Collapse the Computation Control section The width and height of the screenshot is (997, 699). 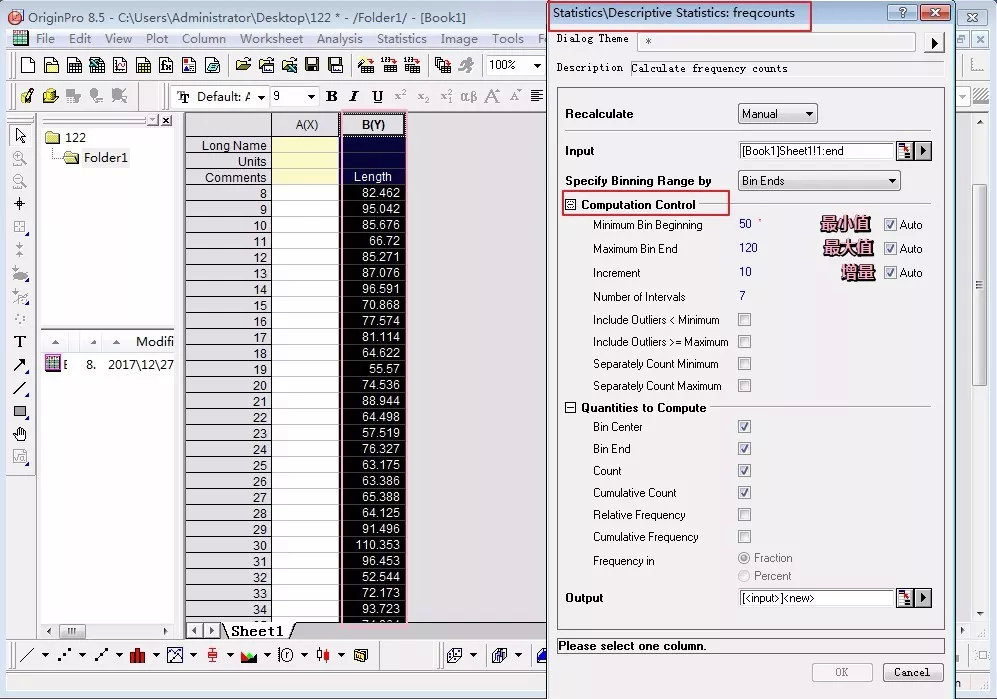tap(570, 205)
